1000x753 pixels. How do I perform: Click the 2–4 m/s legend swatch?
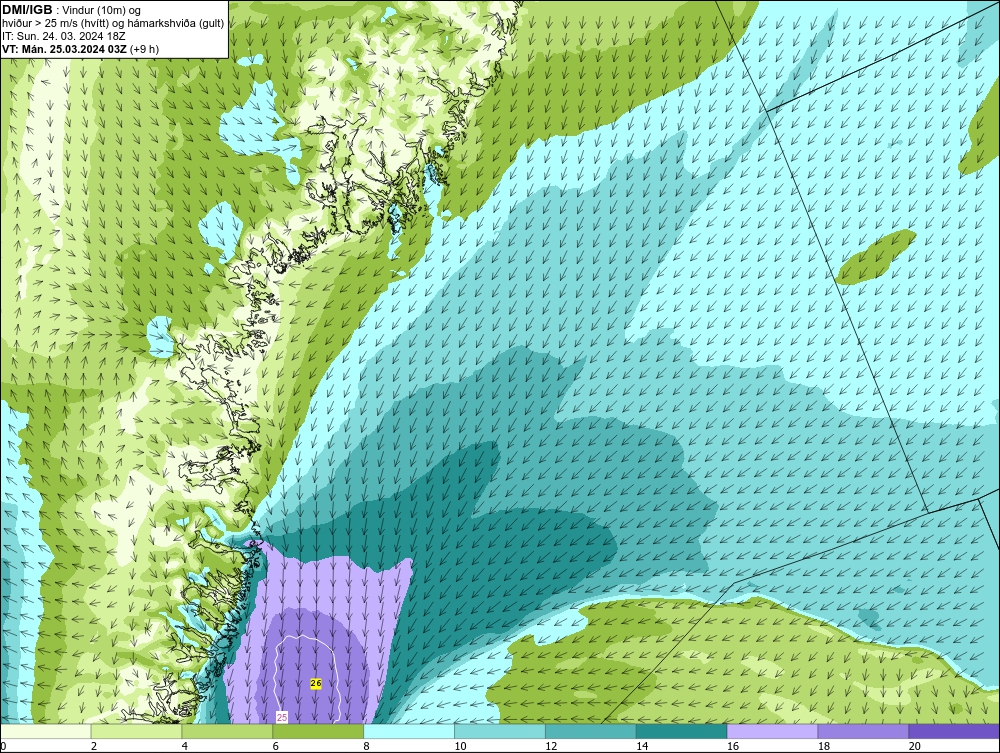(136, 731)
